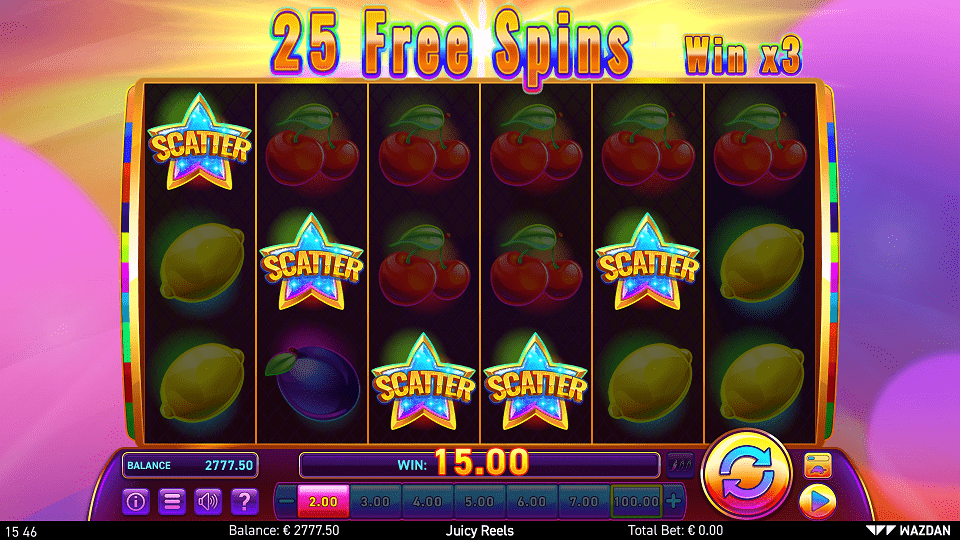Toggle the turtle speed mode icon
The height and width of the screenshot is (540, 960).
tap(817, 465)
